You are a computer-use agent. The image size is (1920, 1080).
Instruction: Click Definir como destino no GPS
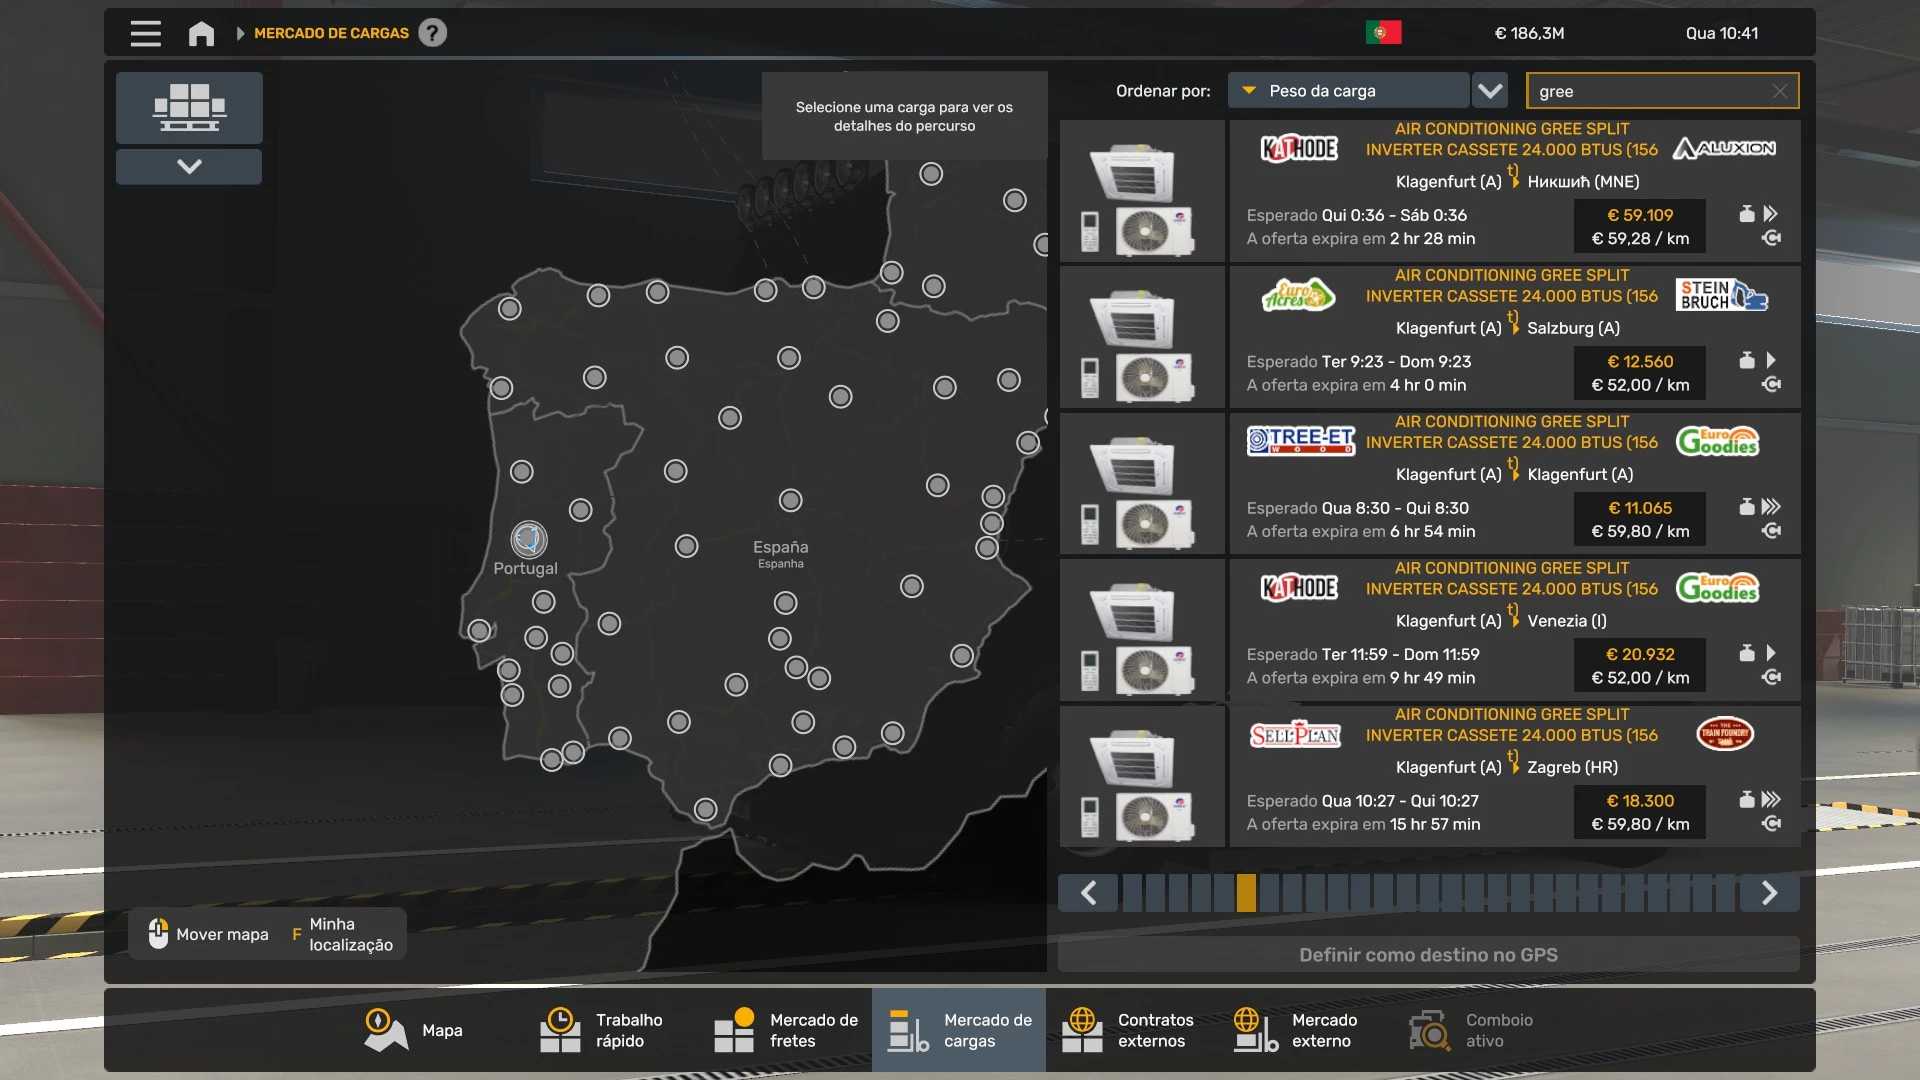[x=1428, y=954]
